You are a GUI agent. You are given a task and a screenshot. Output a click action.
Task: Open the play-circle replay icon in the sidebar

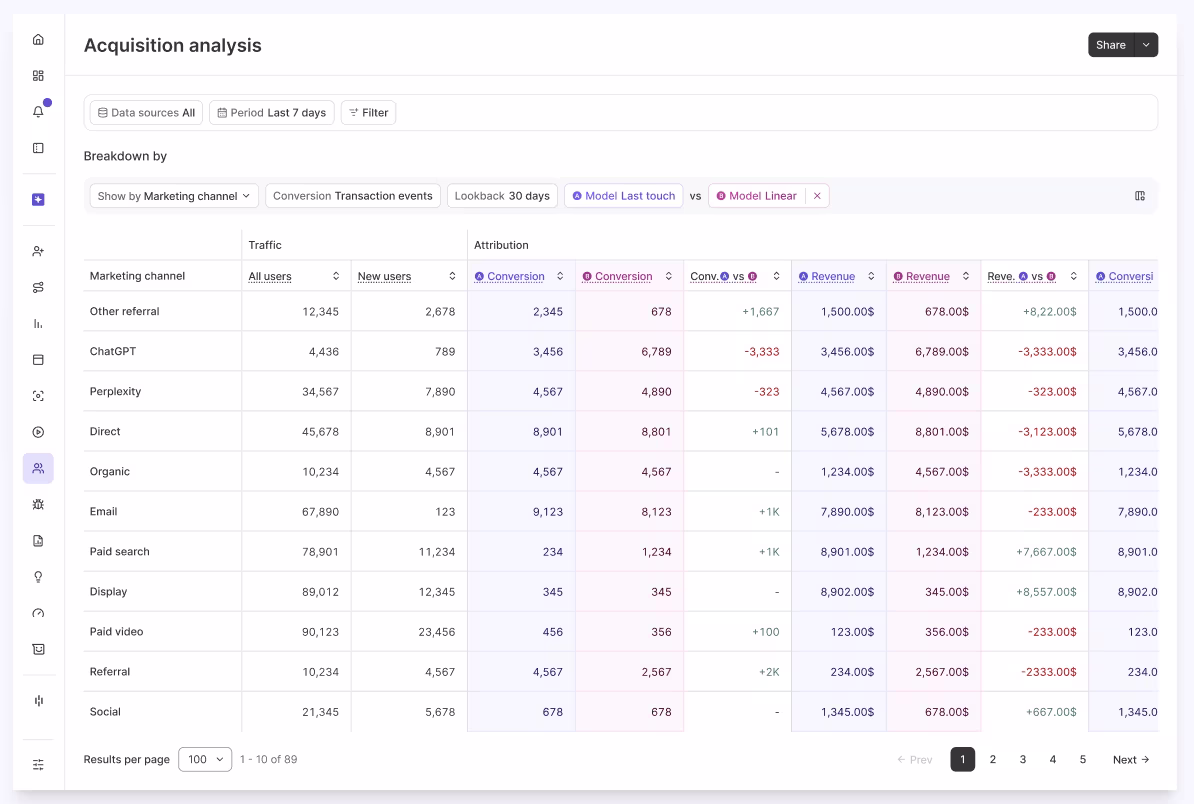pos(38,432)
